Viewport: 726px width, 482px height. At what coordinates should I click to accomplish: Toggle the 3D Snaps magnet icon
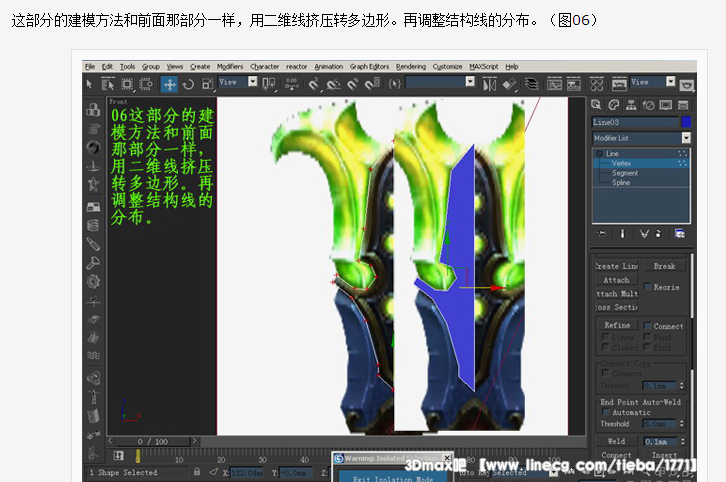pyautogui.click(x=313, y=84)
